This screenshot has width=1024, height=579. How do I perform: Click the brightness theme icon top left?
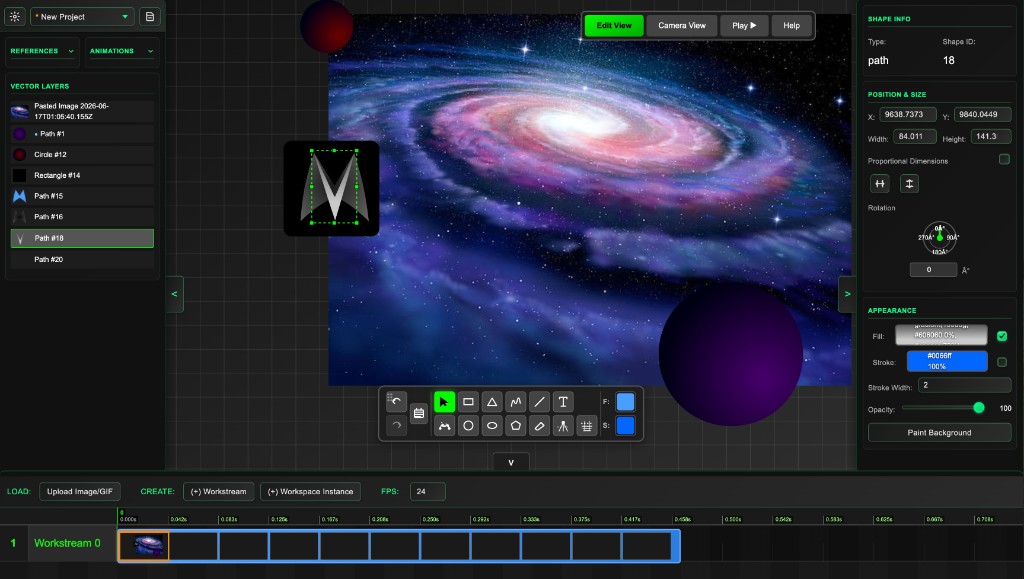pos(14,16)
